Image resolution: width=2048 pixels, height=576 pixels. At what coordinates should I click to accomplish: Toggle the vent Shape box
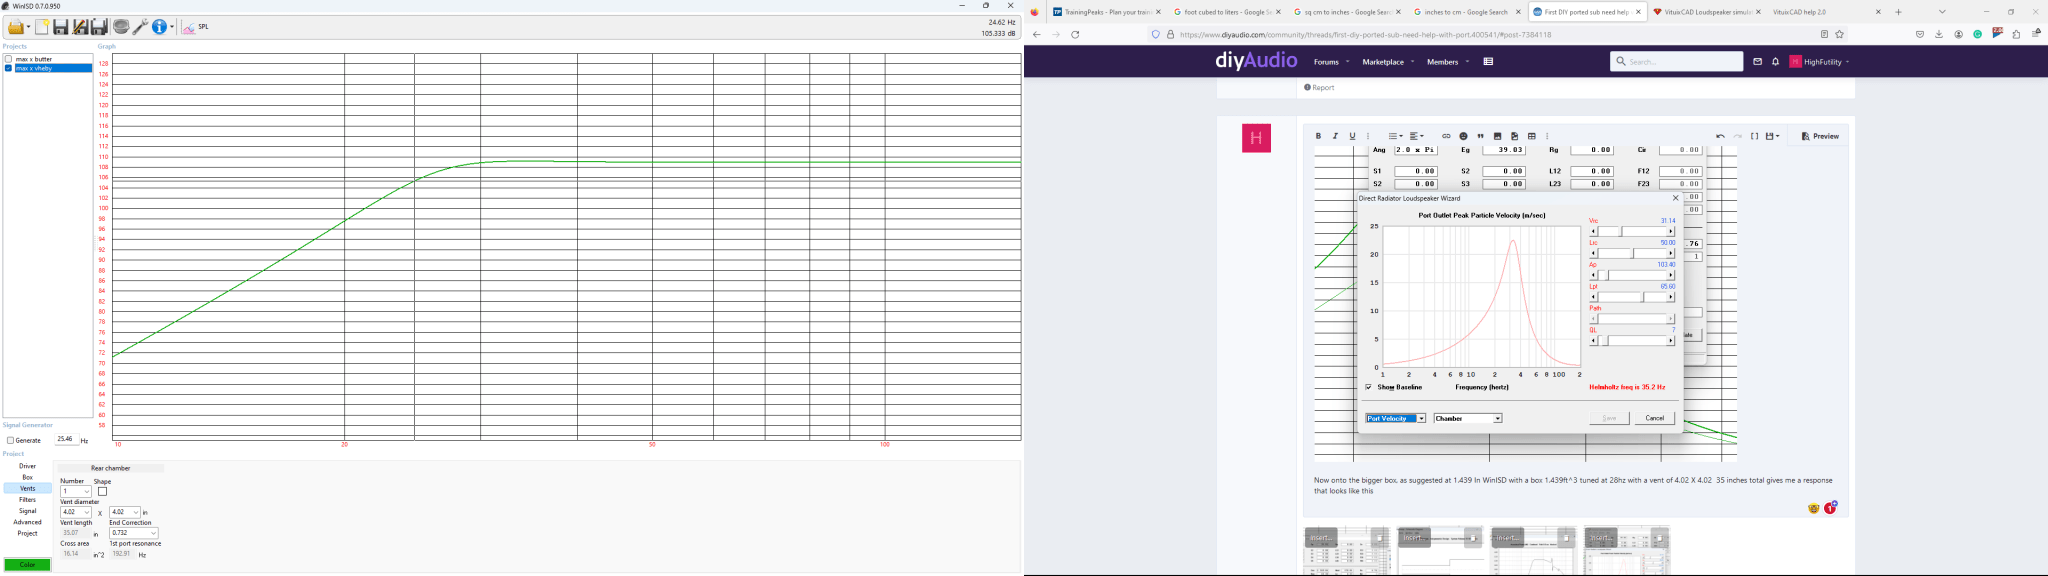pos(102,492)
